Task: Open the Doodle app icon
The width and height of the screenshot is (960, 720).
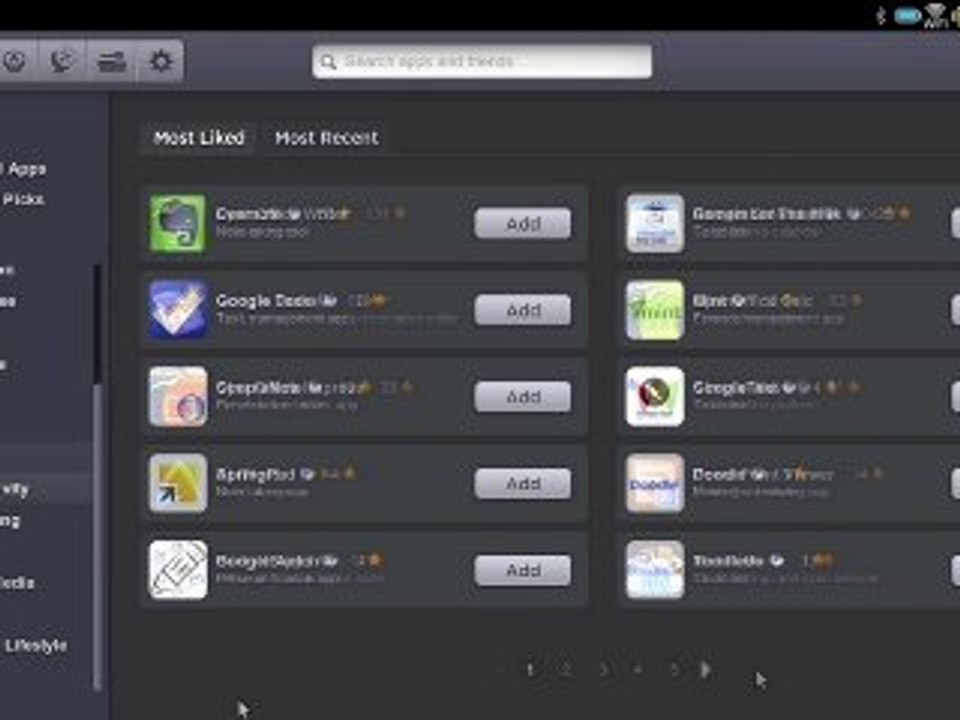Action: coord(654,483)
